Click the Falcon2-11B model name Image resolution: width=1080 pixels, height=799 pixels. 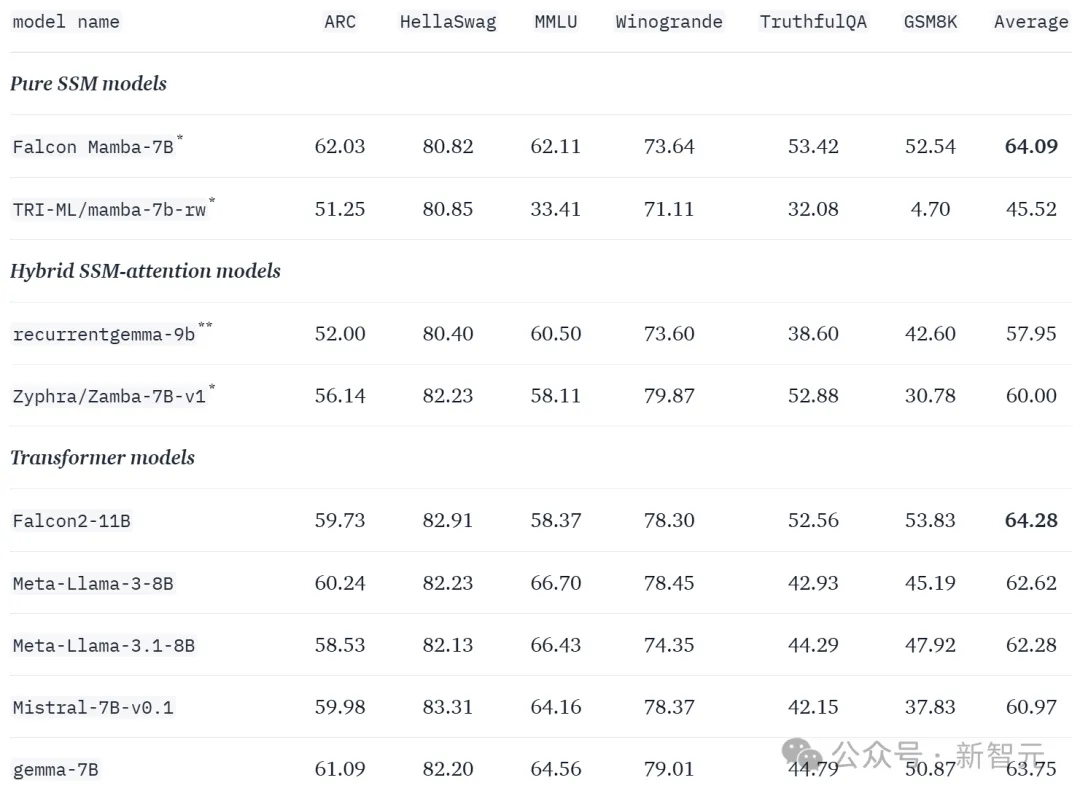point(72,521)
